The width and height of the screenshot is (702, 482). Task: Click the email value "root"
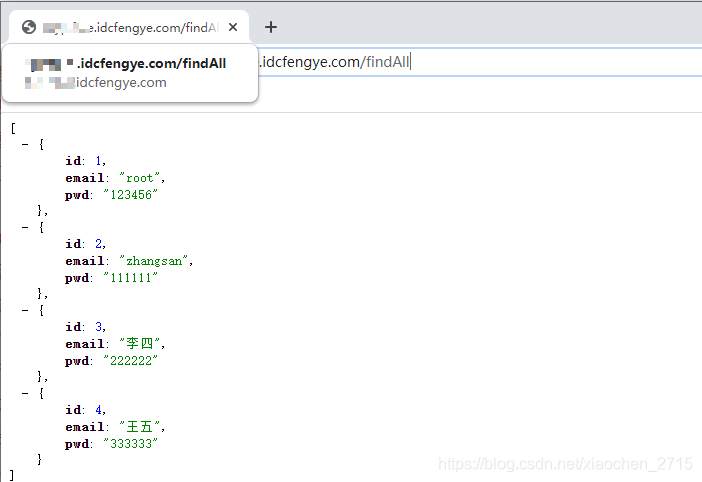pyautogui.click(x=140, y=178)
